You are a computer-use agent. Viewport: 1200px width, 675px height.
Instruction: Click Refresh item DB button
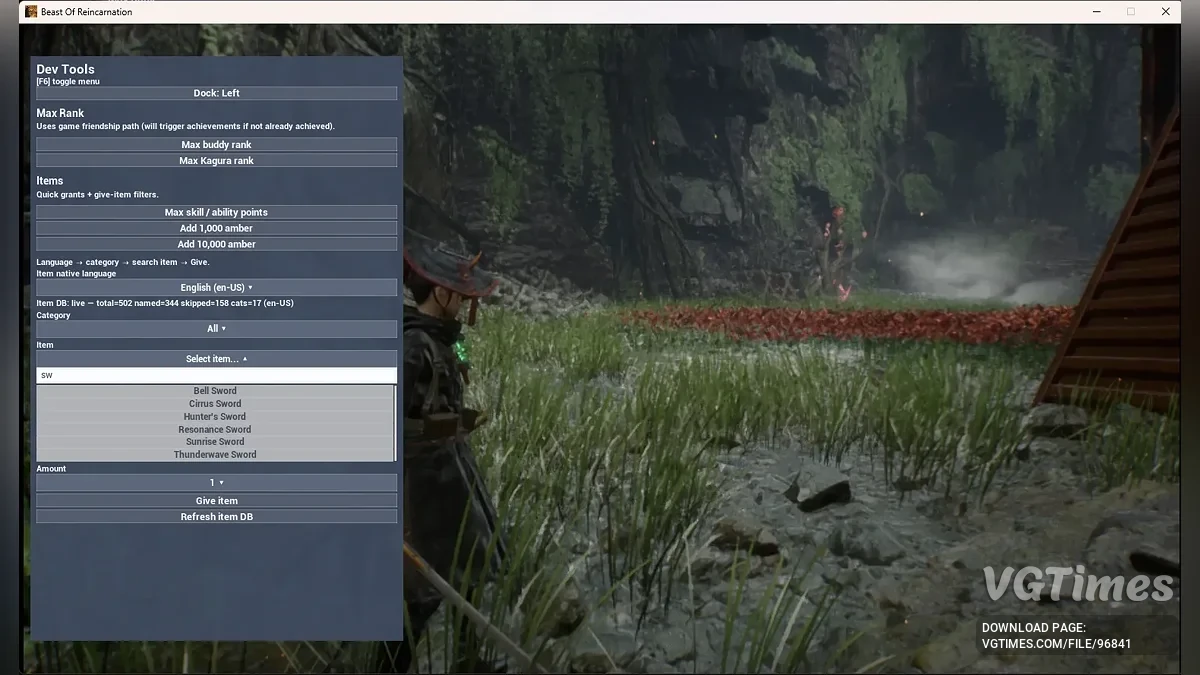coord(217,517)
